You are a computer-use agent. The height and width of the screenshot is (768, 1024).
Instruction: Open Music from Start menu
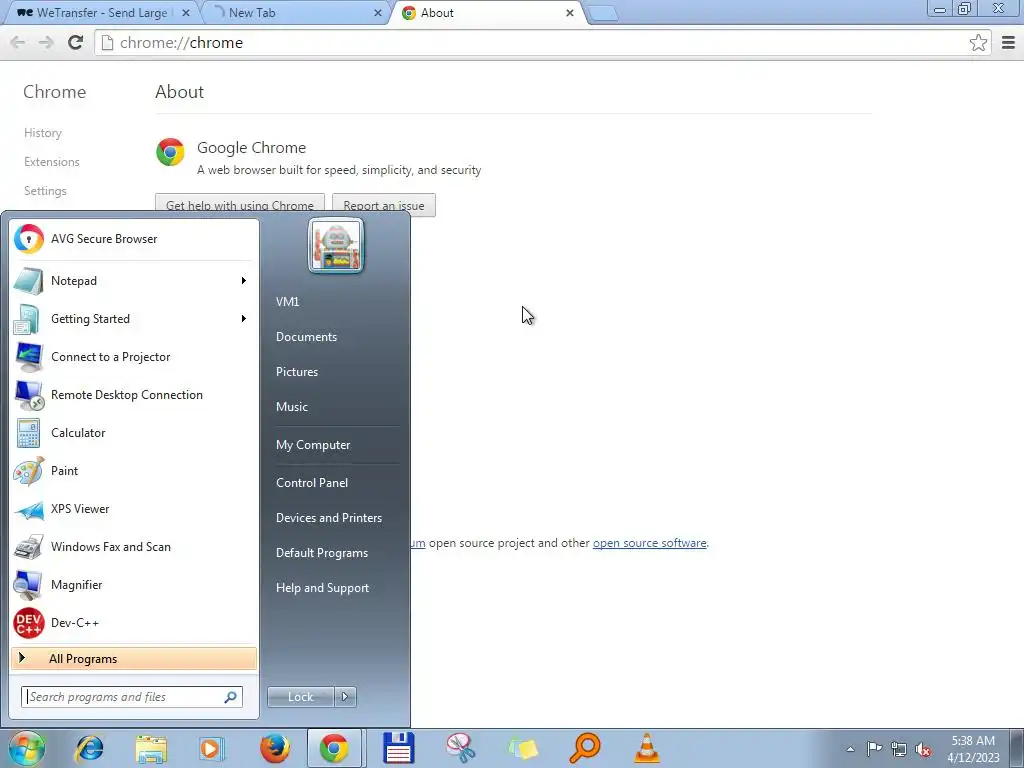291,407
